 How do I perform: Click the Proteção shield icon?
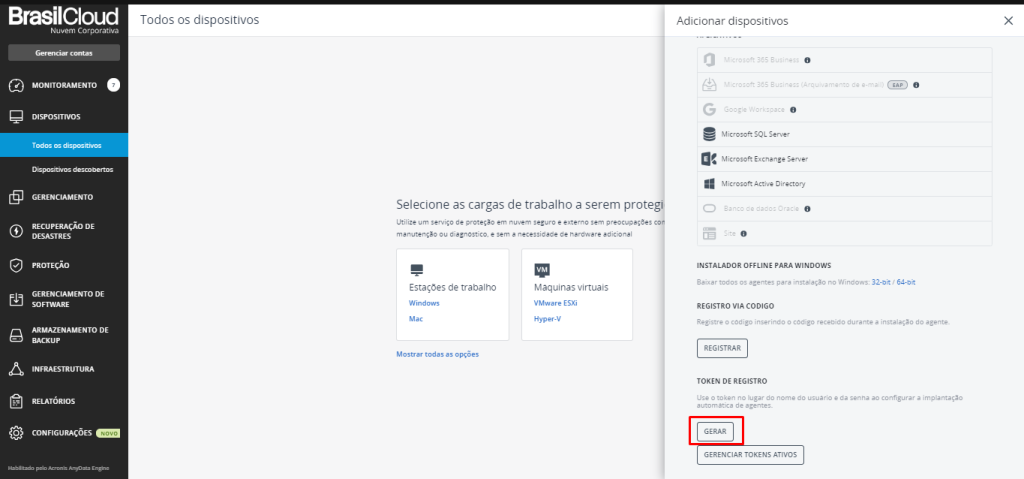tap(16, 265)
